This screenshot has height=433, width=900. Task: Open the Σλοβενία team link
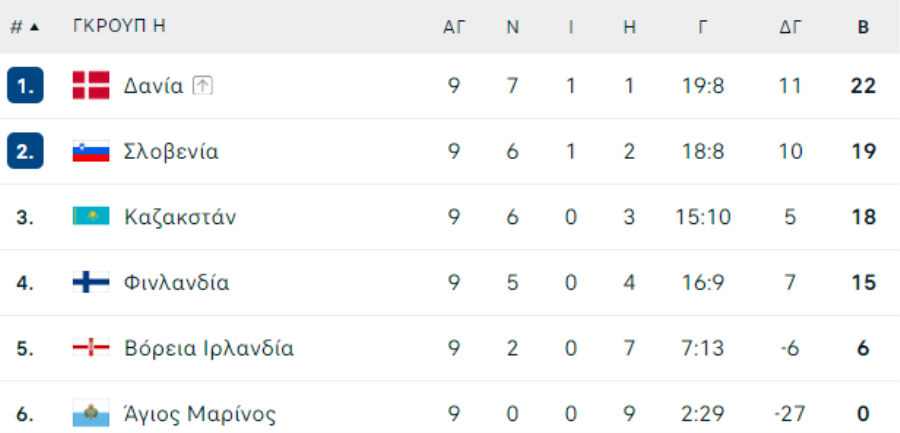171,152
